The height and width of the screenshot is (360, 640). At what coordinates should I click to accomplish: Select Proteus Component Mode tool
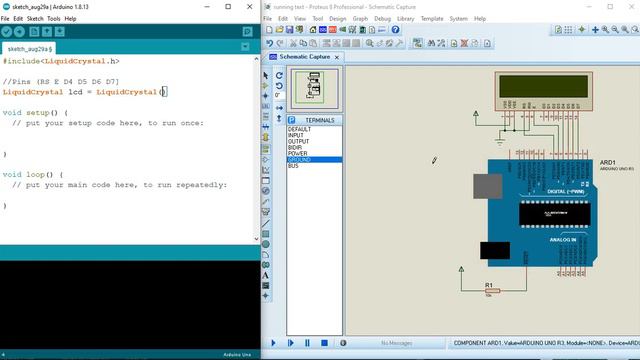[x=266, y=86]
